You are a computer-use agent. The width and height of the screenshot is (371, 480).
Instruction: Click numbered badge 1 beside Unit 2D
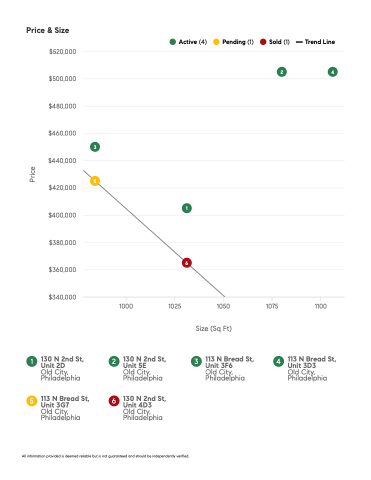tap(32, 361)
